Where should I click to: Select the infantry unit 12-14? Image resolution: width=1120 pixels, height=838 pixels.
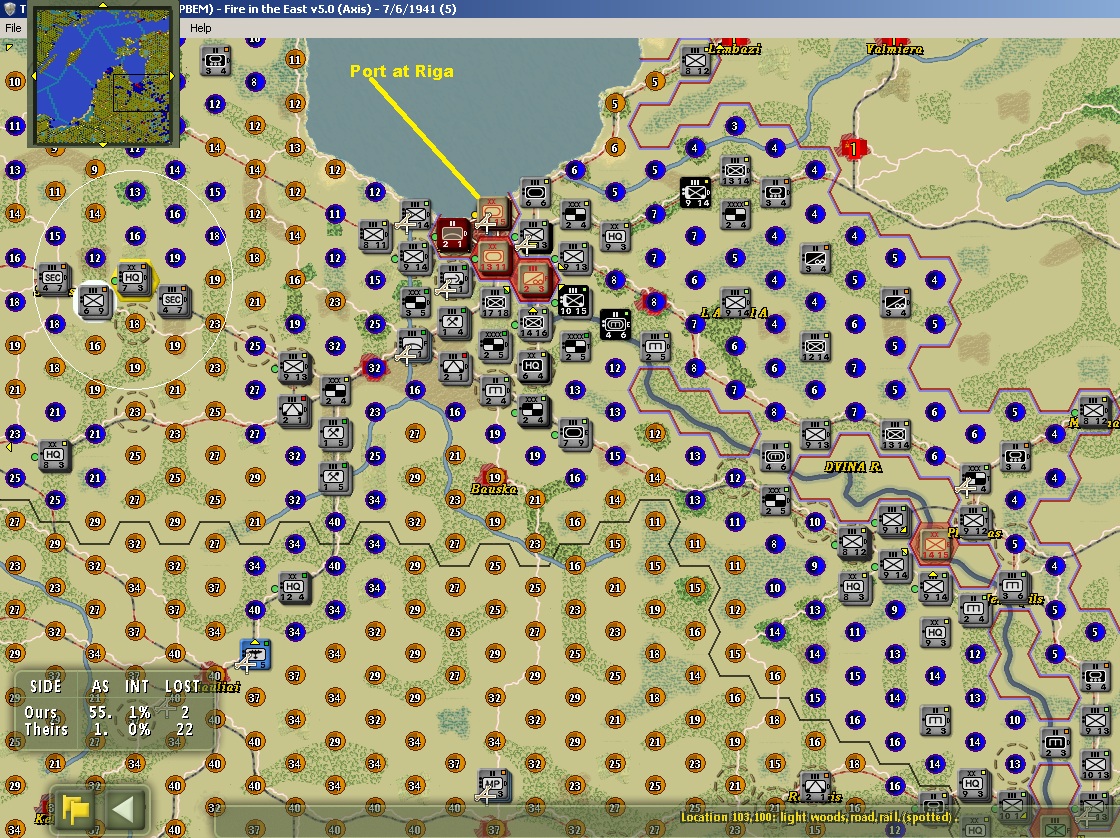point(815,346)
